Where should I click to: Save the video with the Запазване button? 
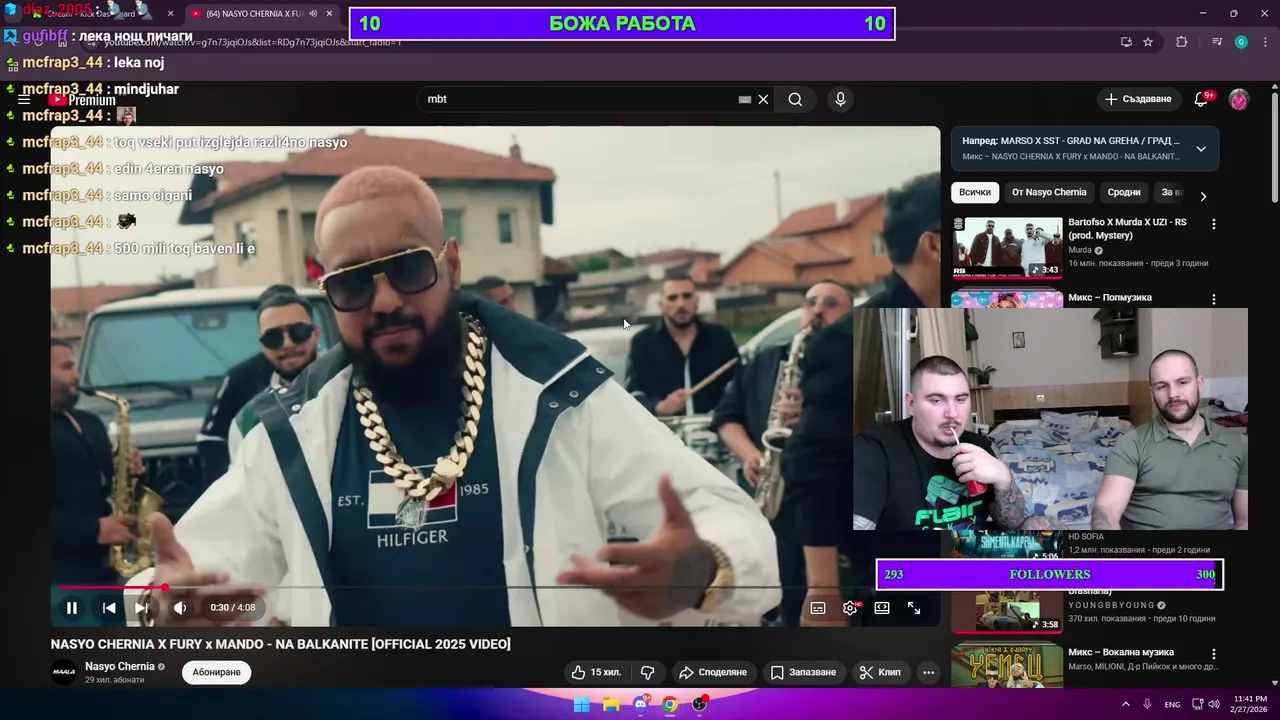tap(803, 672)
